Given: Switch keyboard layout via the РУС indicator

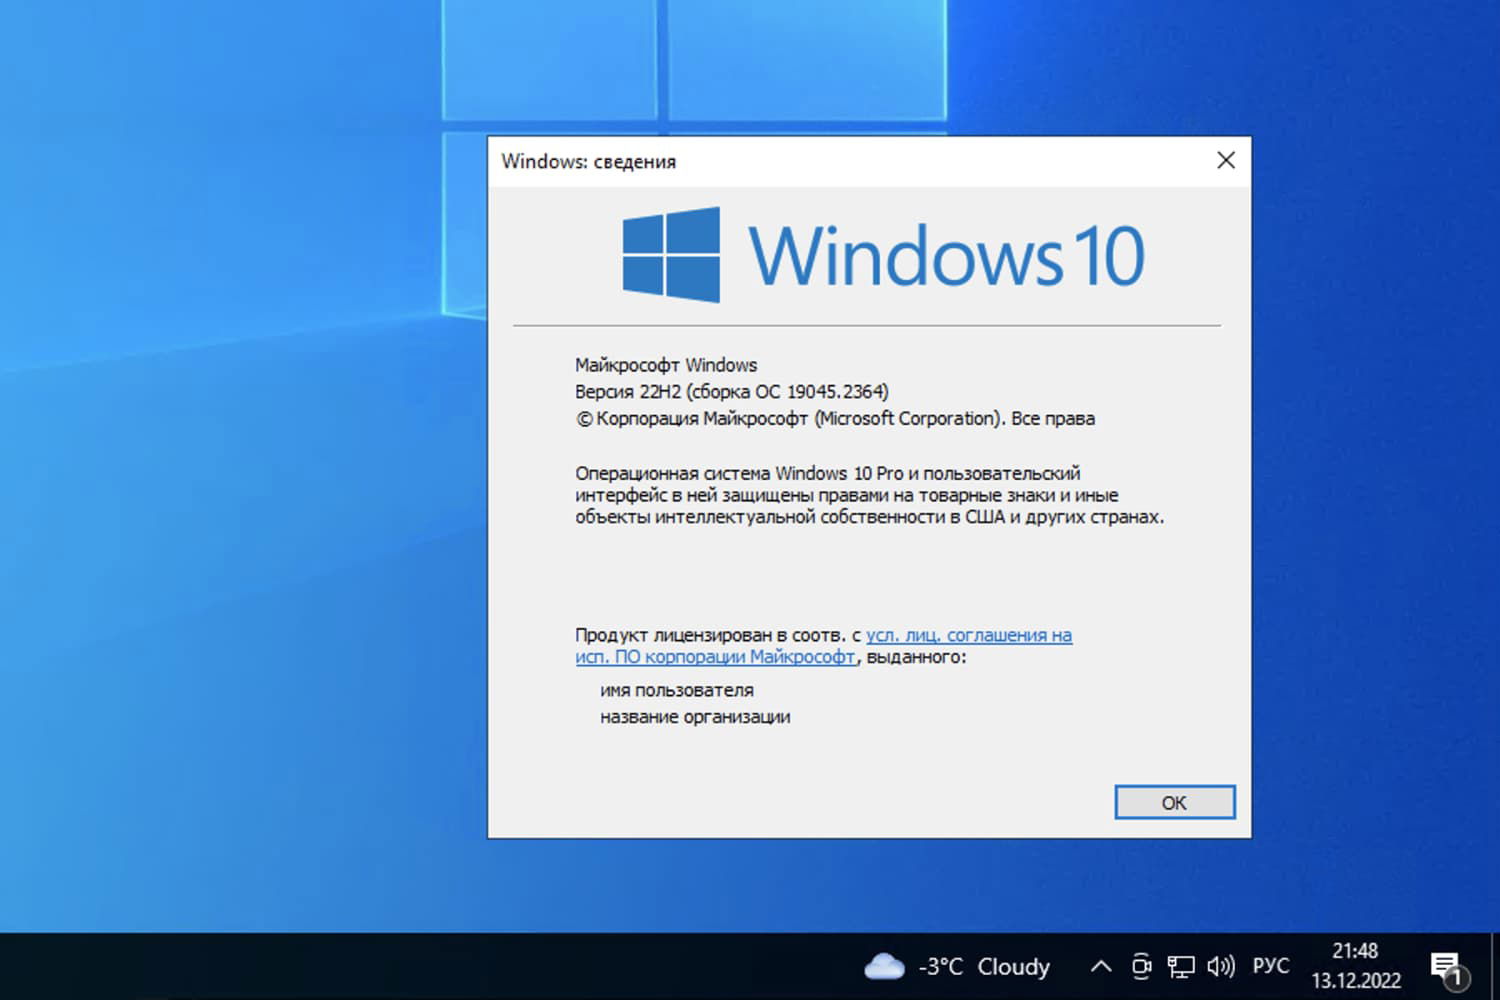Looking at the screenshot, I should click(x=1270, y=966).
